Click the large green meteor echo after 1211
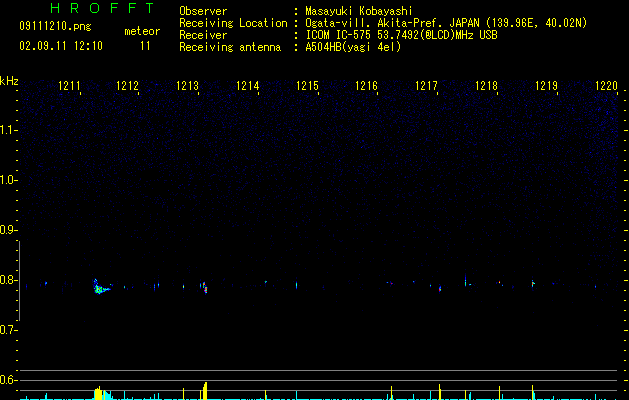Image resolution: width=629 pixels, height=400 pixels. 101,287
